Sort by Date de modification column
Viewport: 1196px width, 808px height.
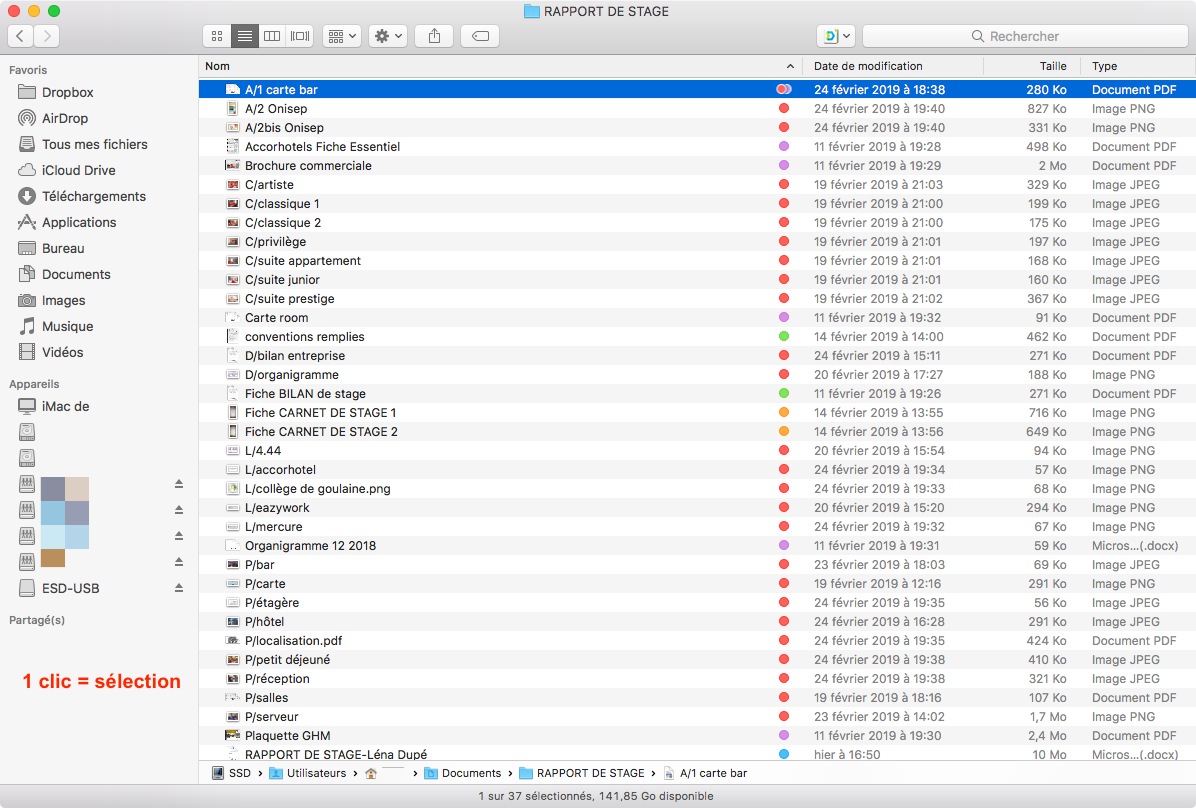pos(867,66)
